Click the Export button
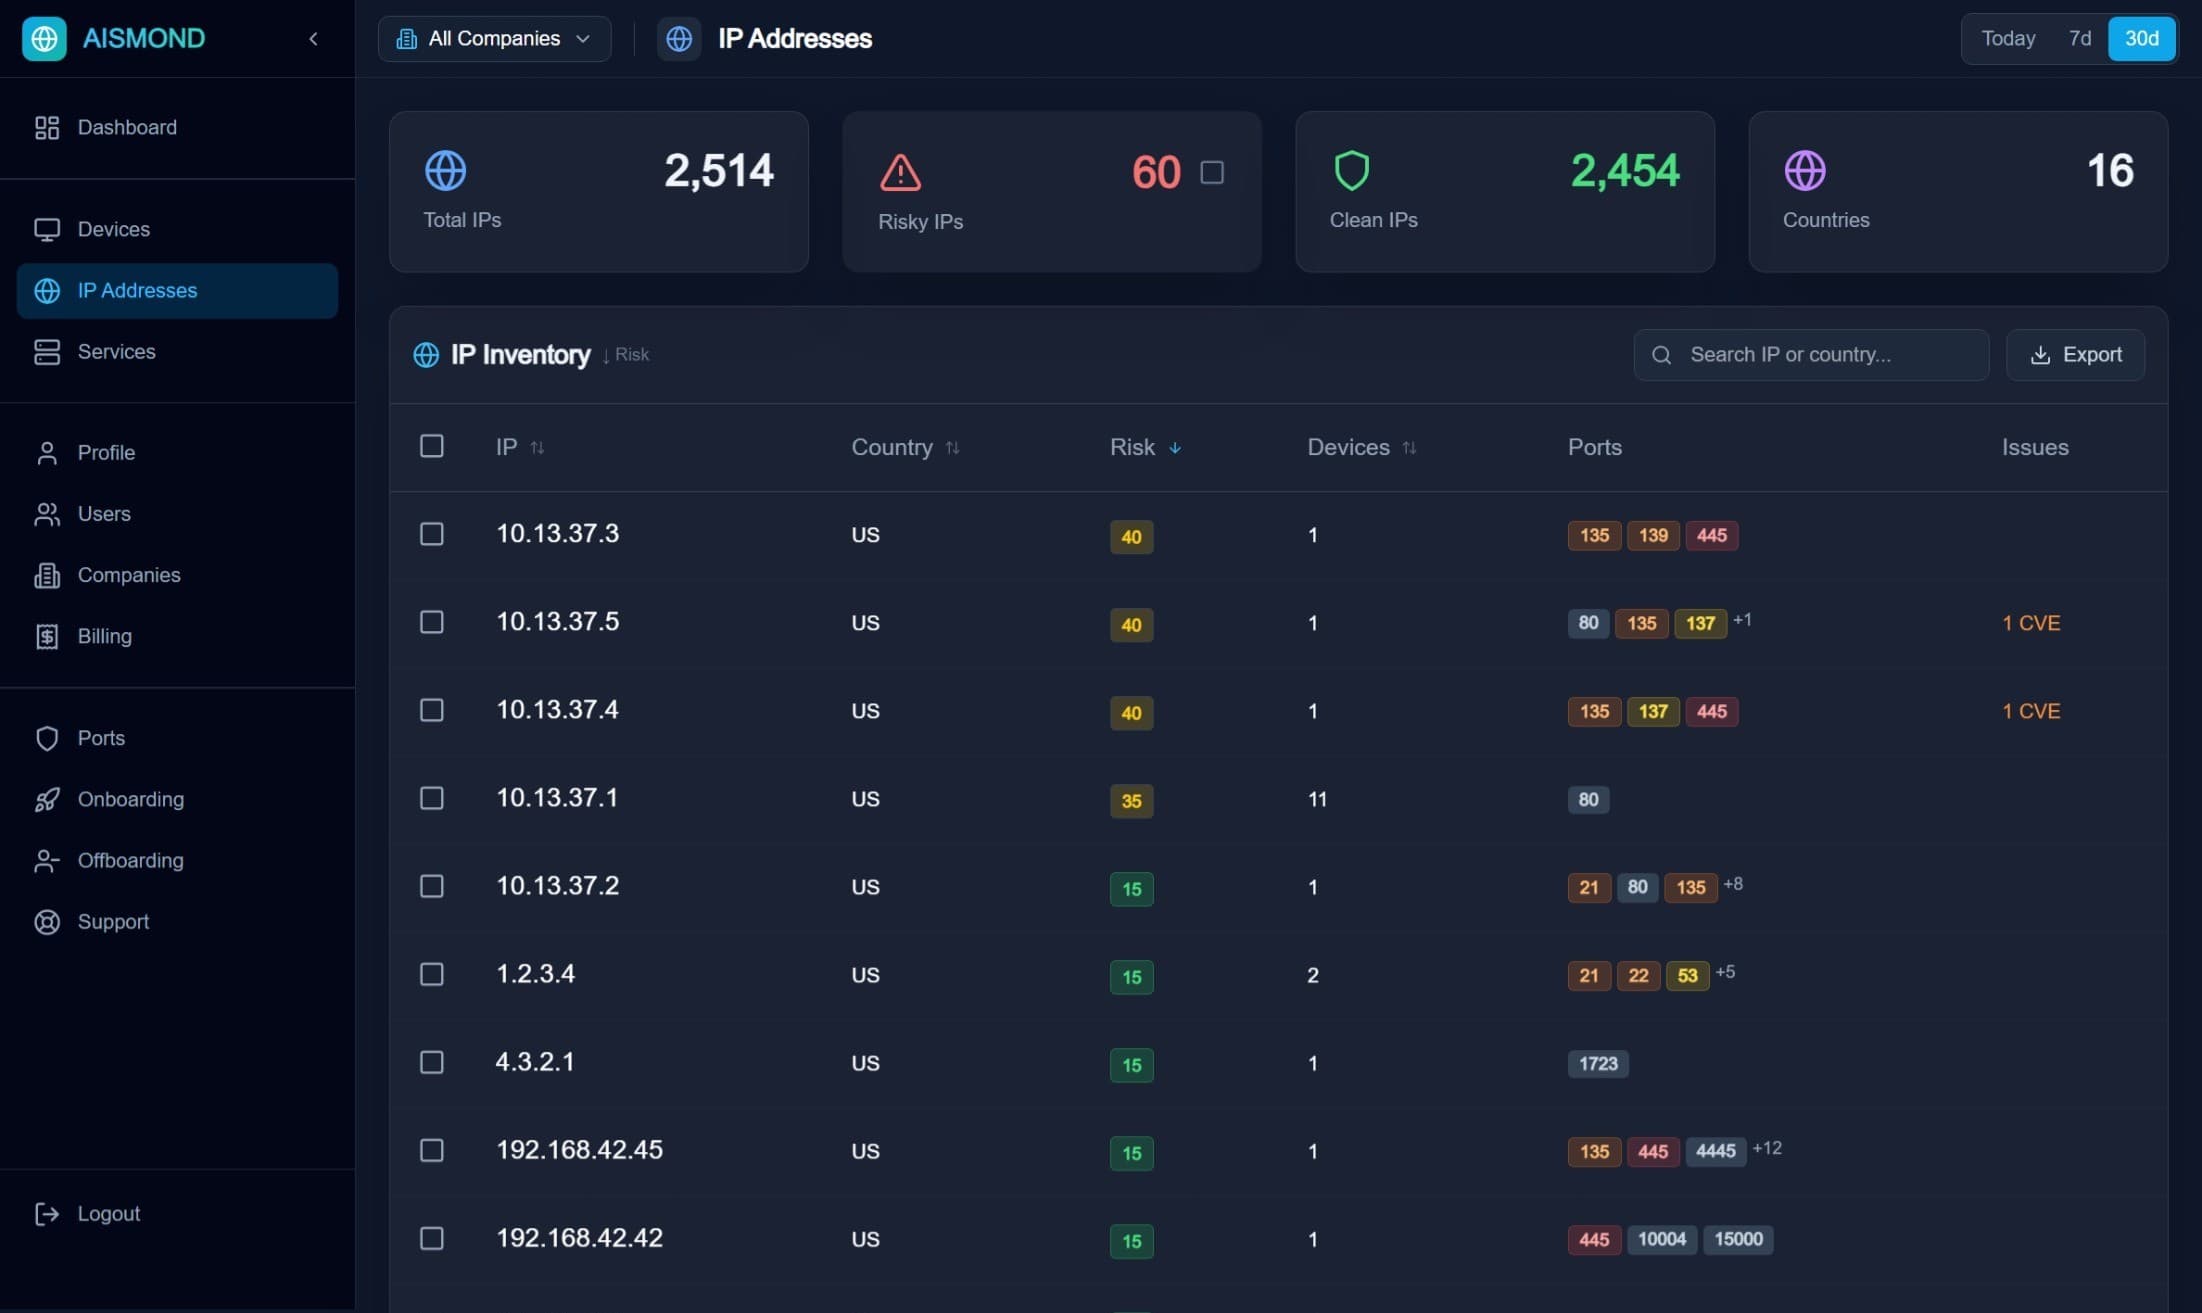The width and height of the screenshot is (2202, 1313). click(2075, 354)
